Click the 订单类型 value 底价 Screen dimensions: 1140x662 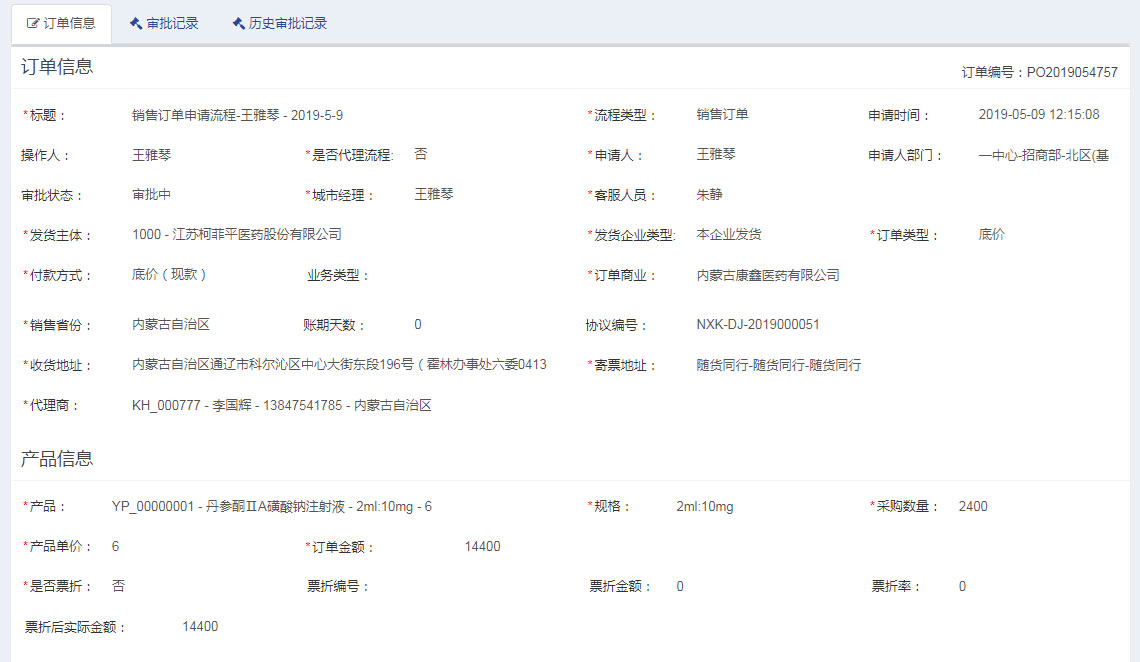pyautogui.click(x=991, y=234)
